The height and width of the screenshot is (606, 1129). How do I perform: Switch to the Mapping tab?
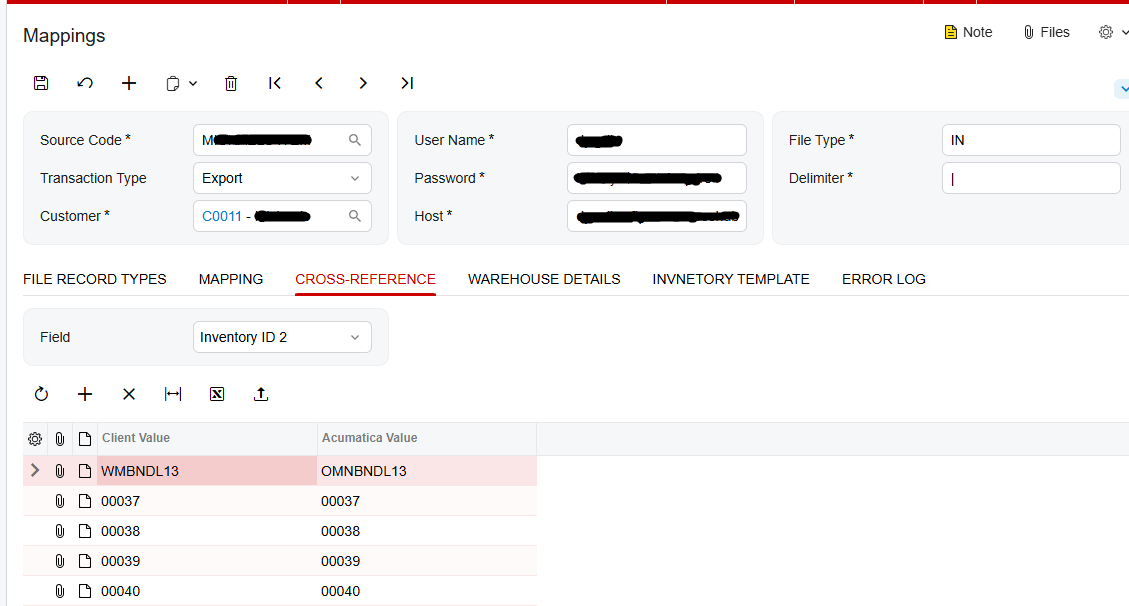[231, 279]
